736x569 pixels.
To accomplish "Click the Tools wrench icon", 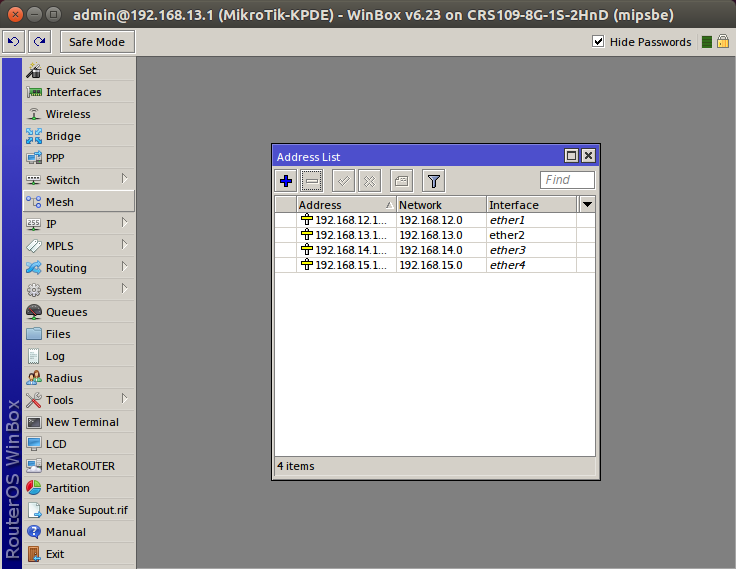I will (34, 400).
